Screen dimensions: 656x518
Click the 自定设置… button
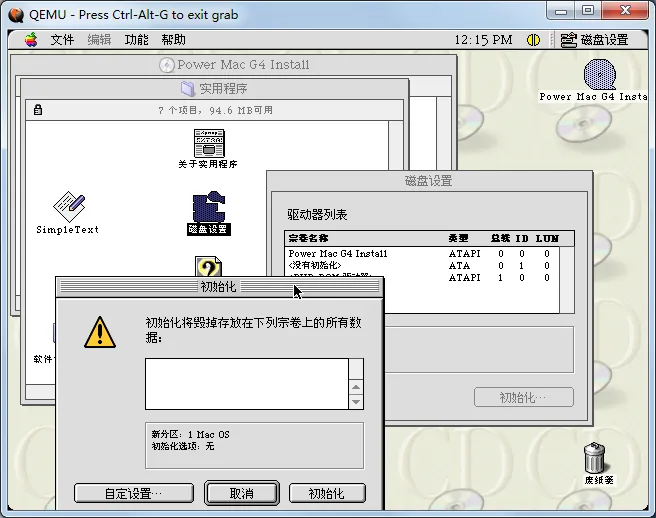point(134,493)
